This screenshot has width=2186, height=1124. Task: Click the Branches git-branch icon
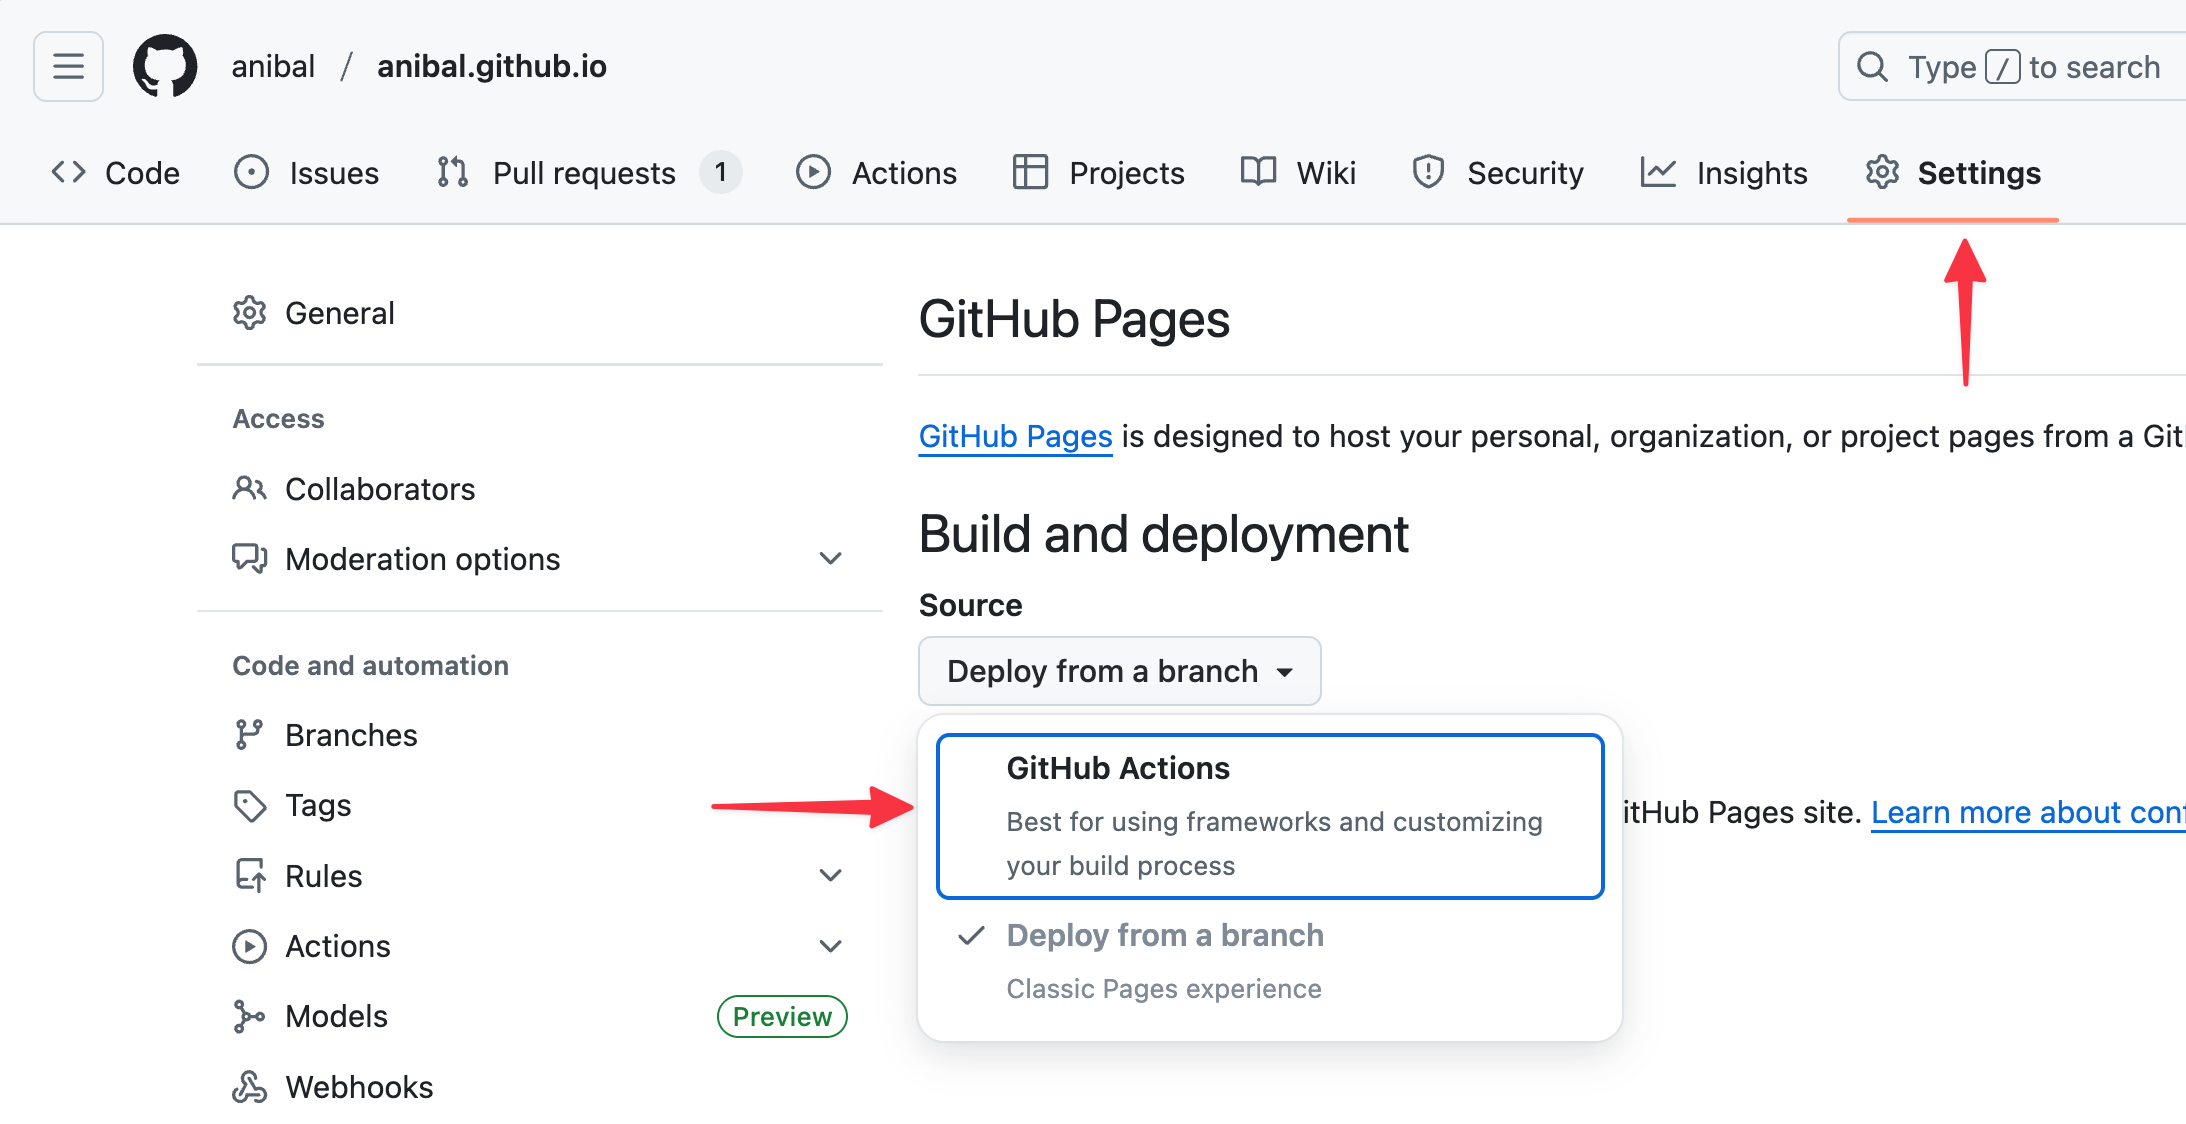point(249,735)
